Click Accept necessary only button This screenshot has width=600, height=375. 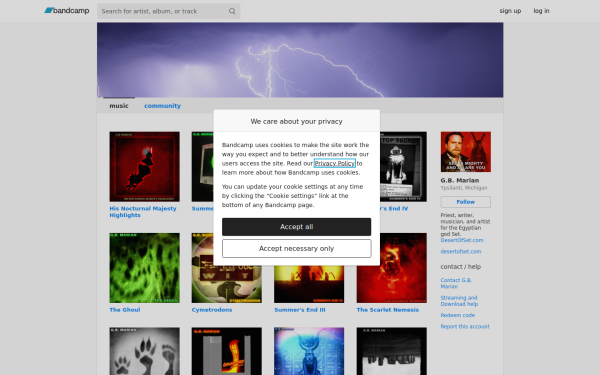(x=297, y=248)
